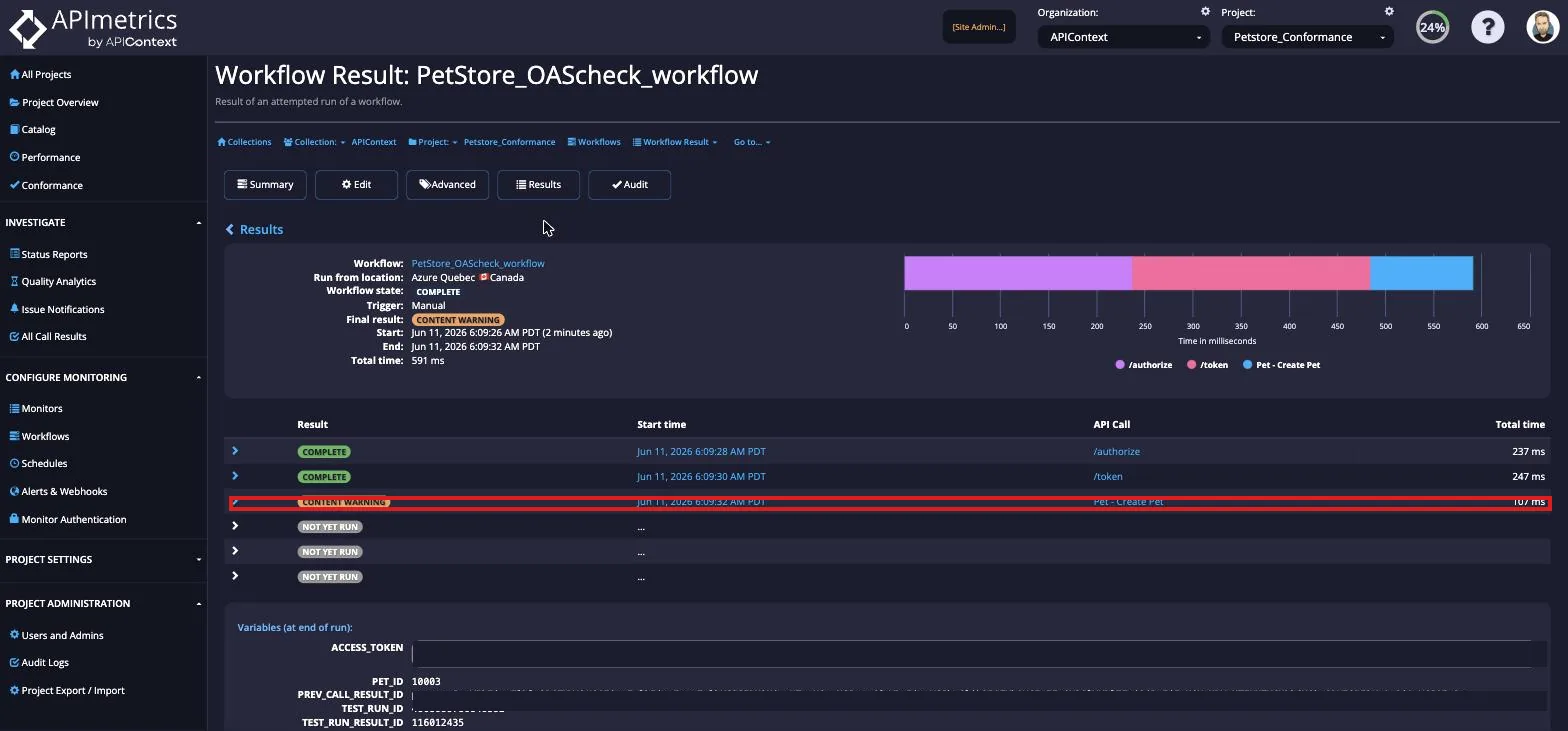1568x731 pixels.
Task: Click the Workflows breadcrumb
Action: [594, 142]
